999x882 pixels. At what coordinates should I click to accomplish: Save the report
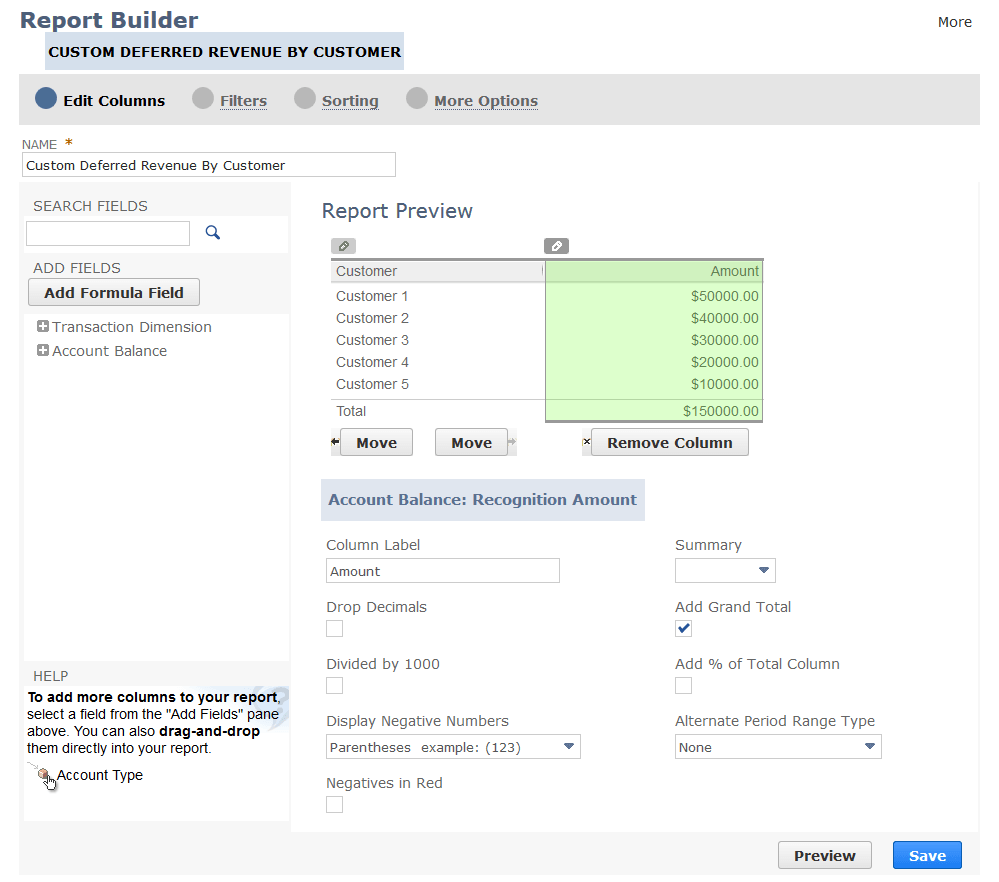927,855
